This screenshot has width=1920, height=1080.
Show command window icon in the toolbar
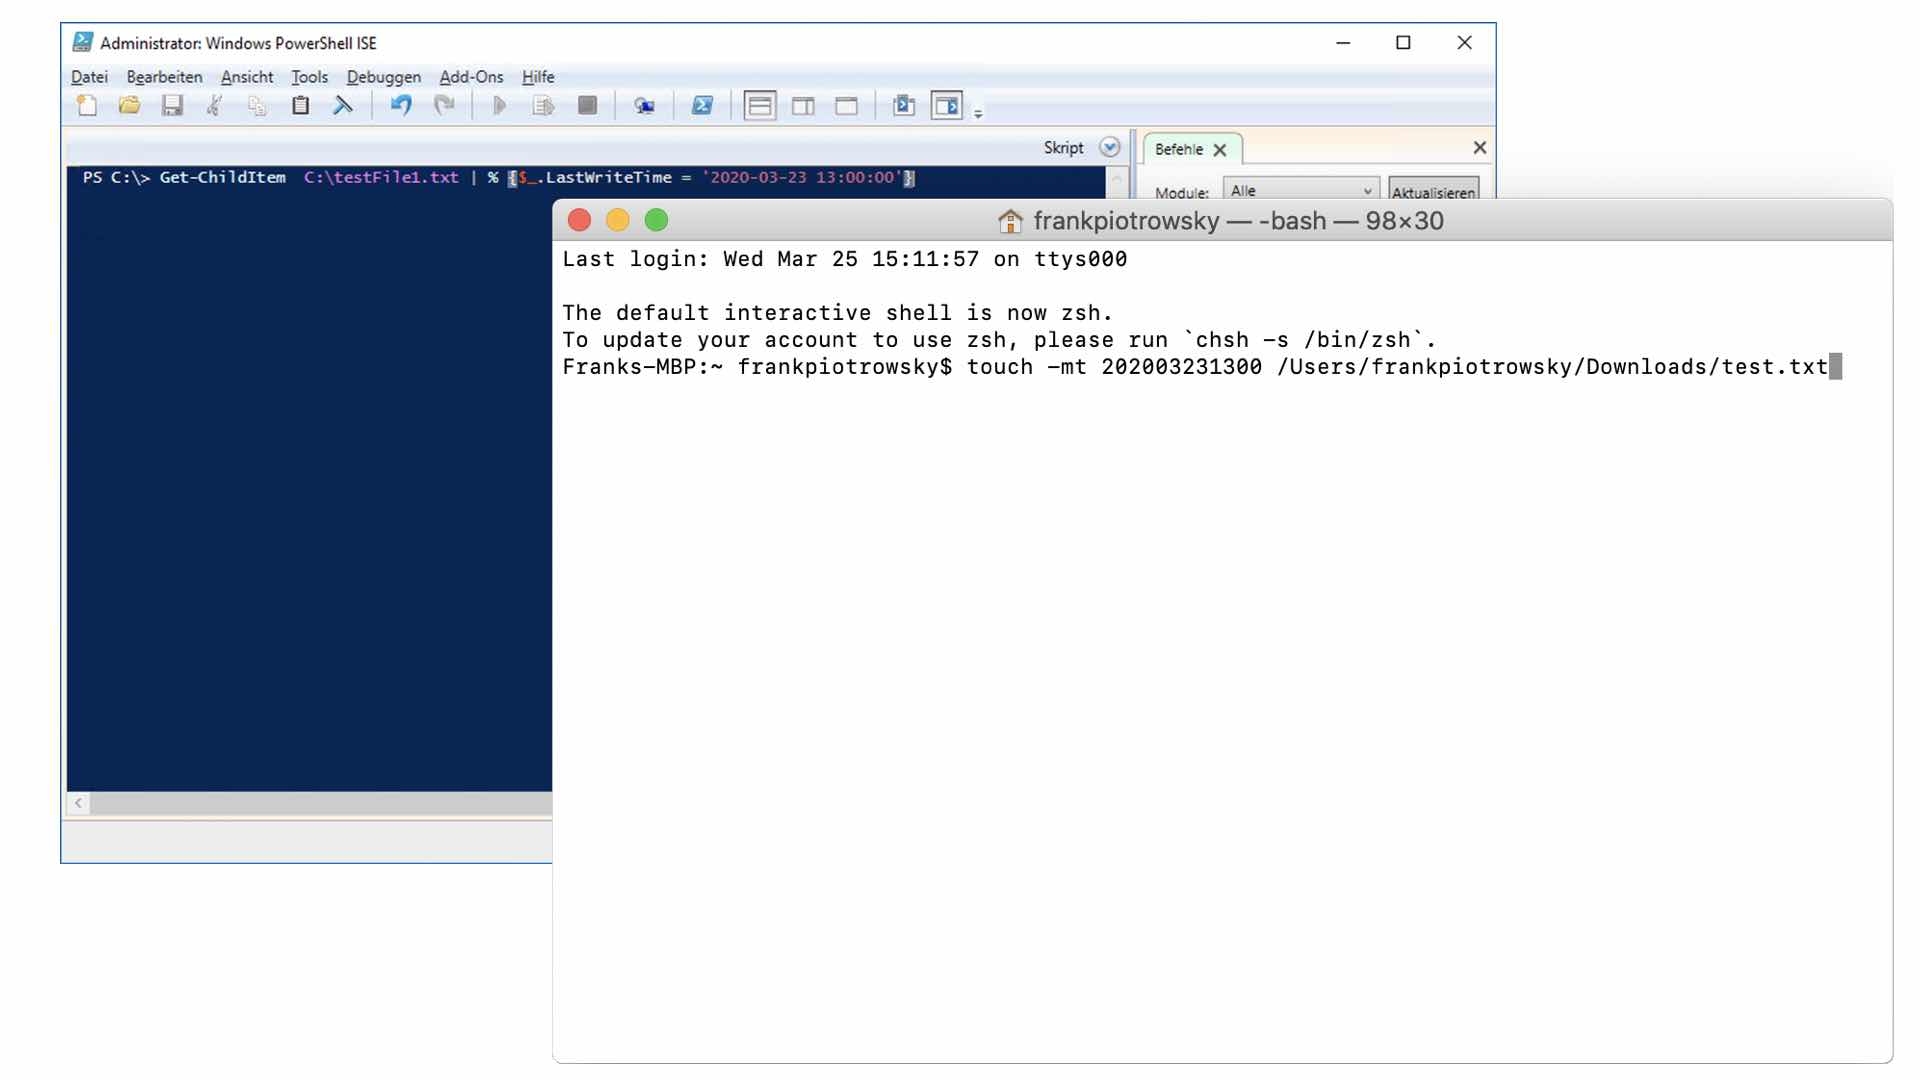pyautogui.click(x=904, y=105)
